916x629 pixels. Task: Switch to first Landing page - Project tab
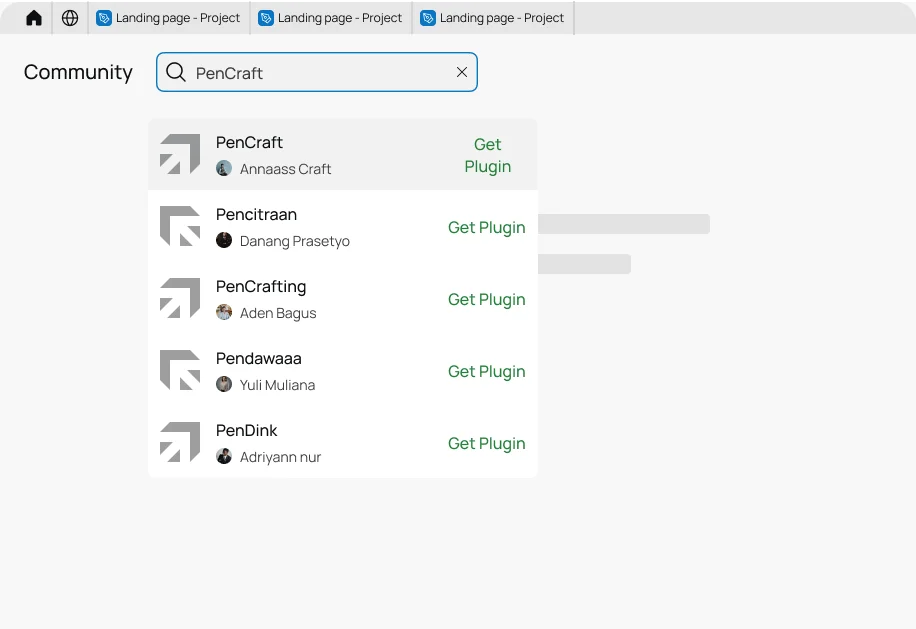(169, 18)
